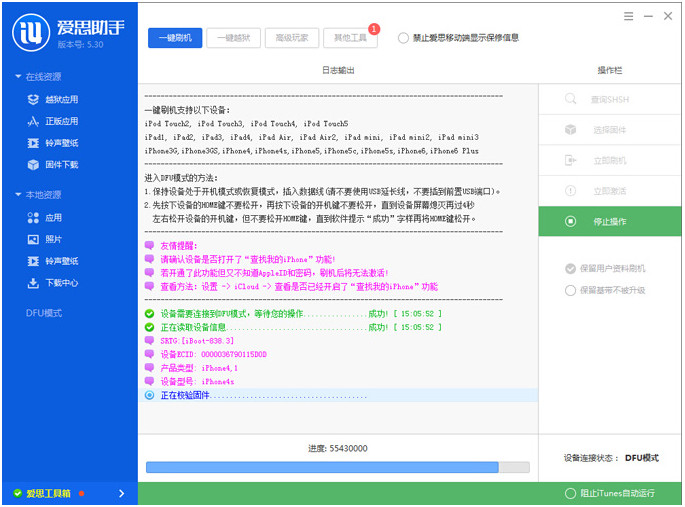Click the 查询SHSH search icon
The height and width of the screenshot is (507, 685).
pos(570,99)
